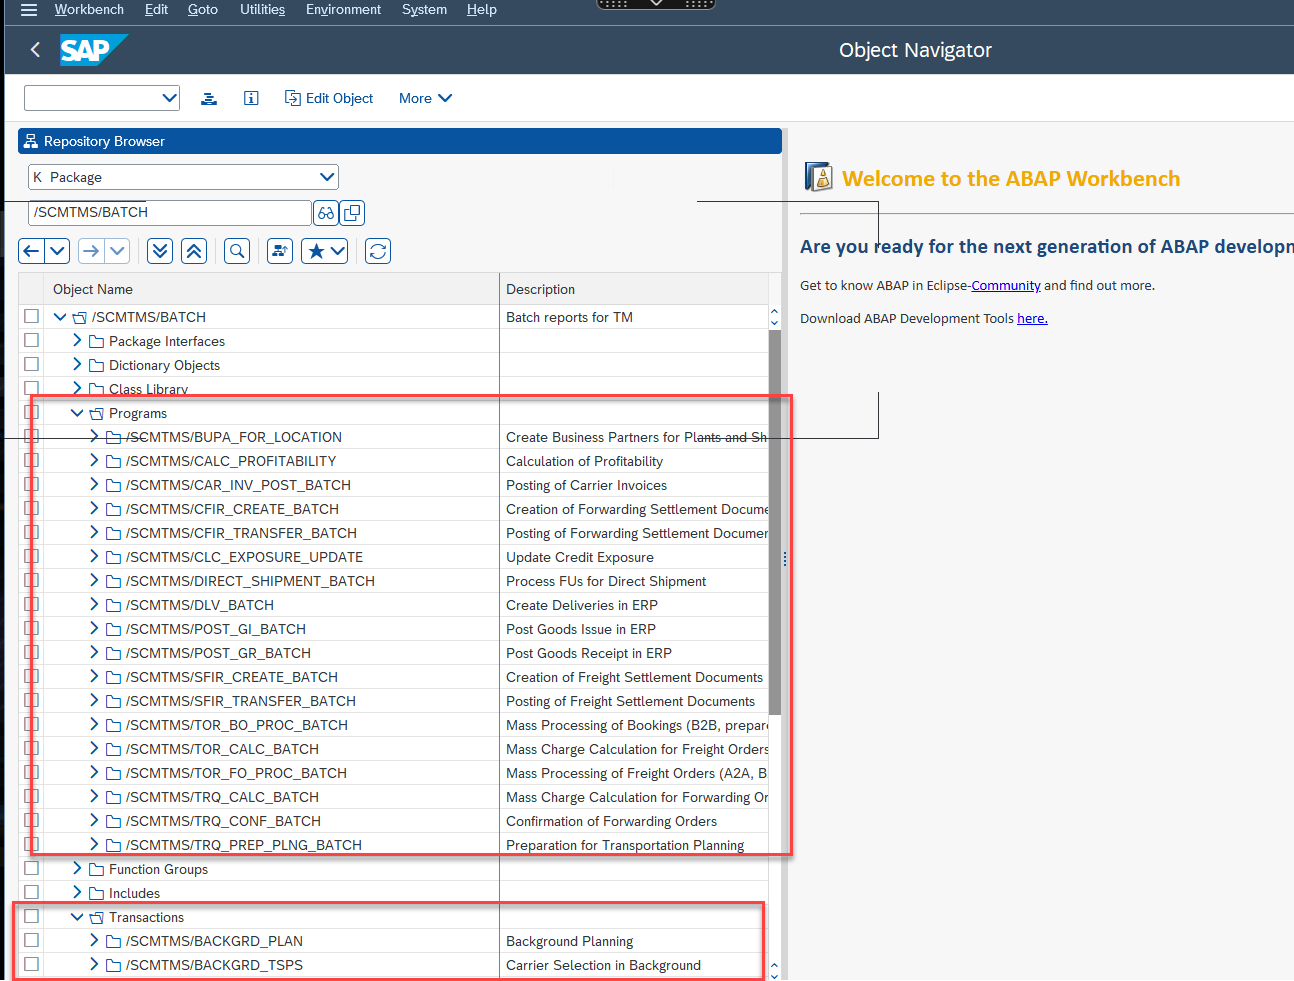Open the Goto menu

[x=203, y=10]
